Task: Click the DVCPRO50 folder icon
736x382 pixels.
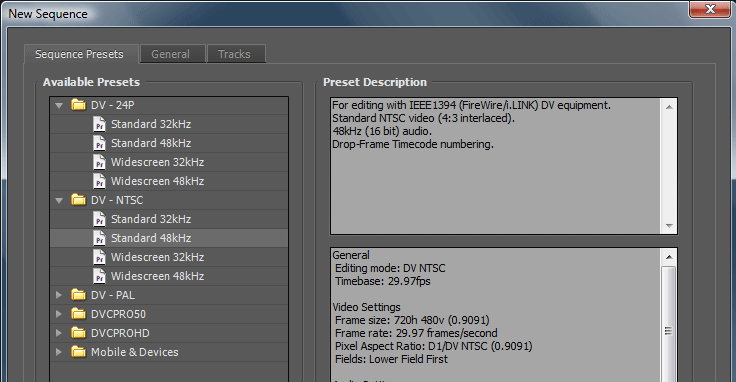Action: point(78,313)
